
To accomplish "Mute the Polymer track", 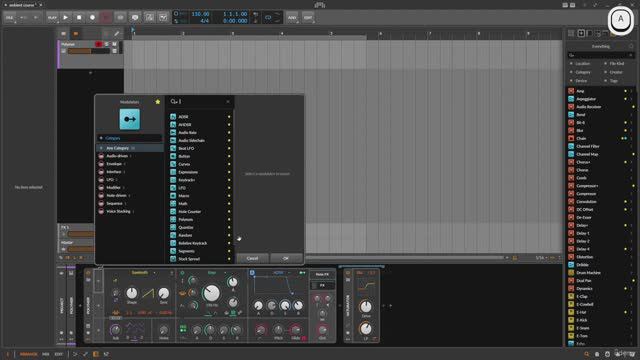I will tap(114, 44).
